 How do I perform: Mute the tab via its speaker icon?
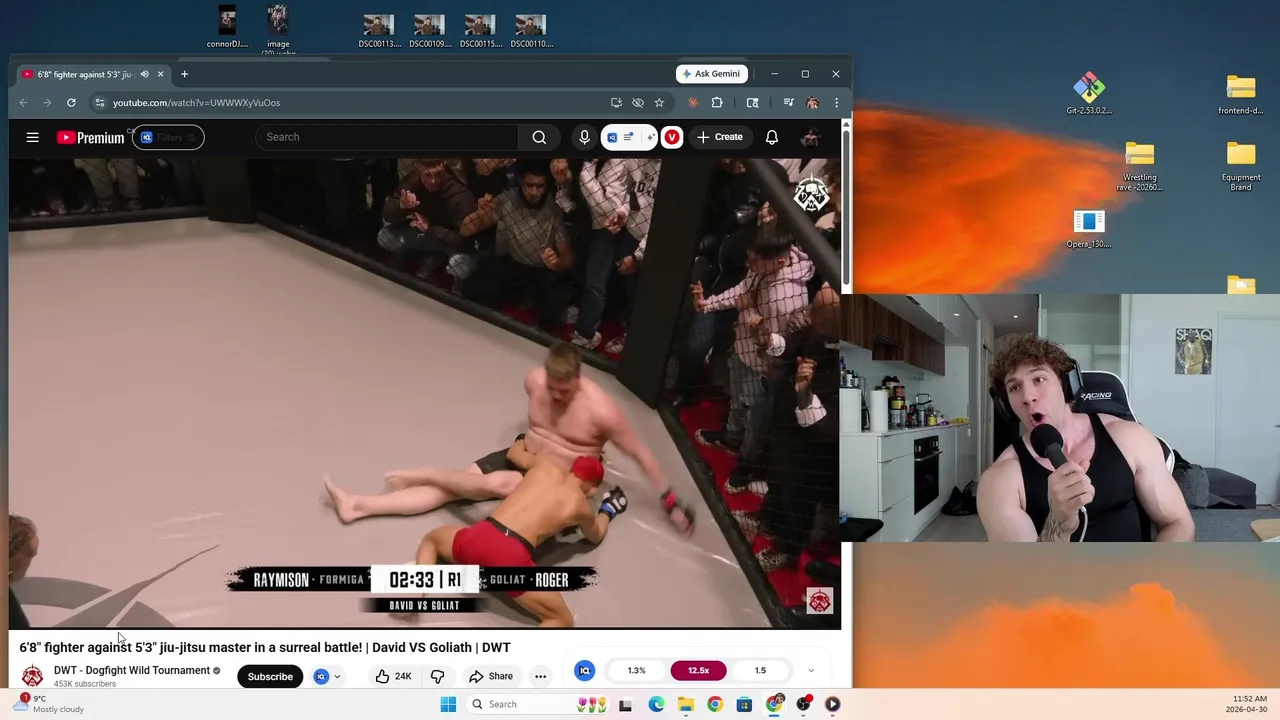(144, 74)
